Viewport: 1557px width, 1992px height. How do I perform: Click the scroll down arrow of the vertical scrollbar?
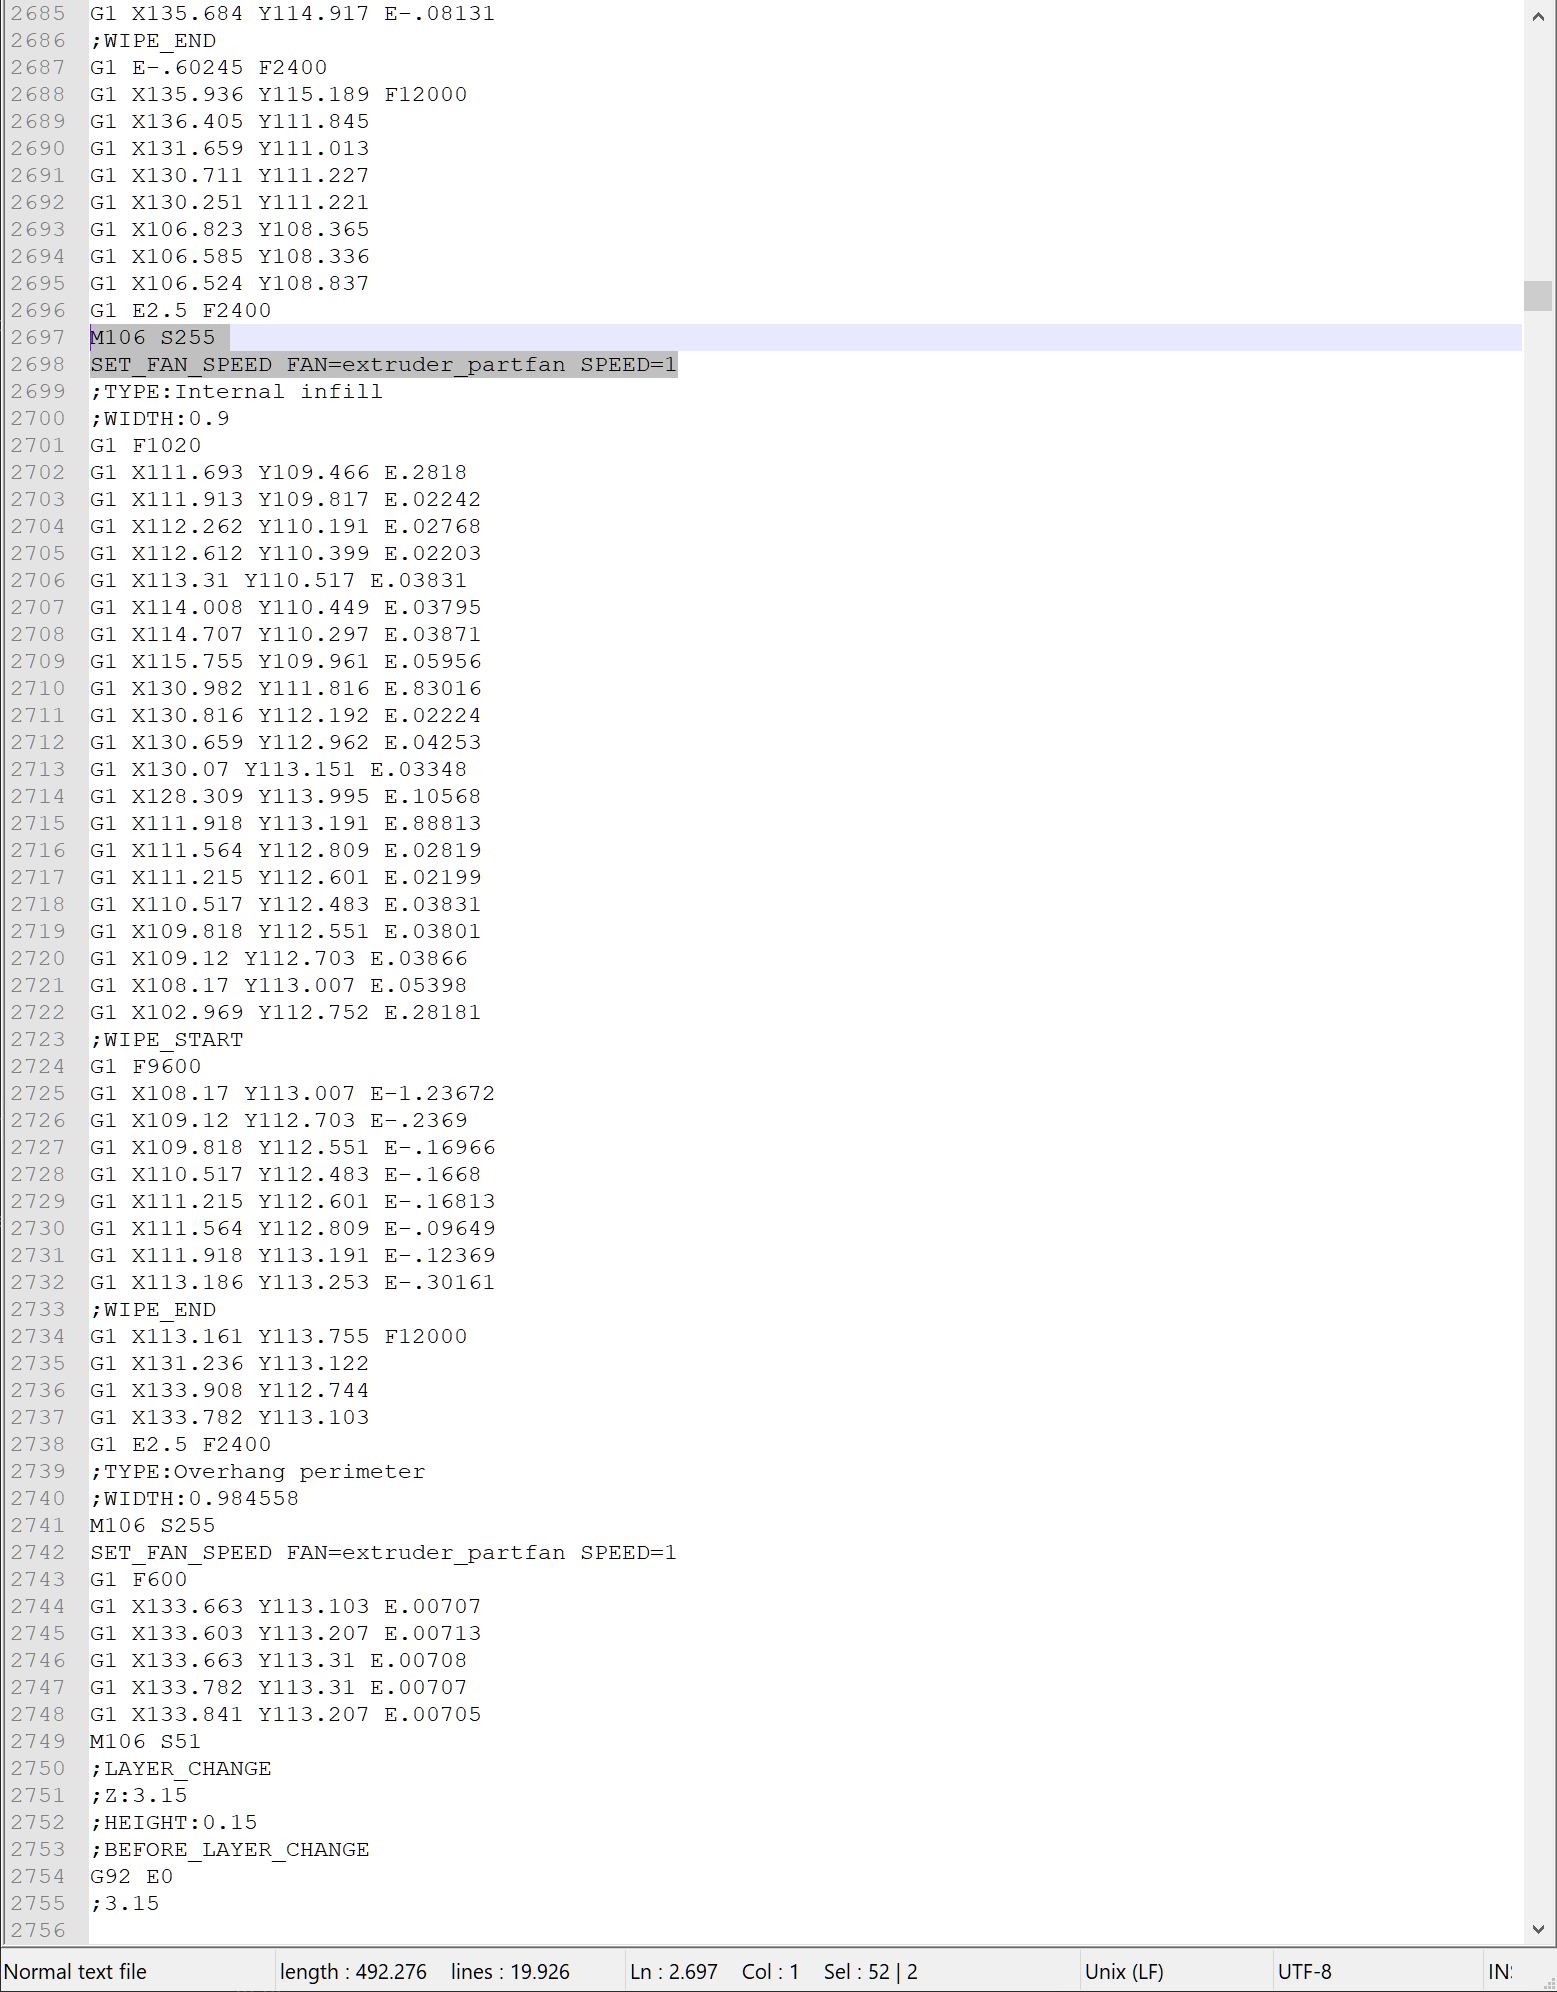[1538, 1929]
